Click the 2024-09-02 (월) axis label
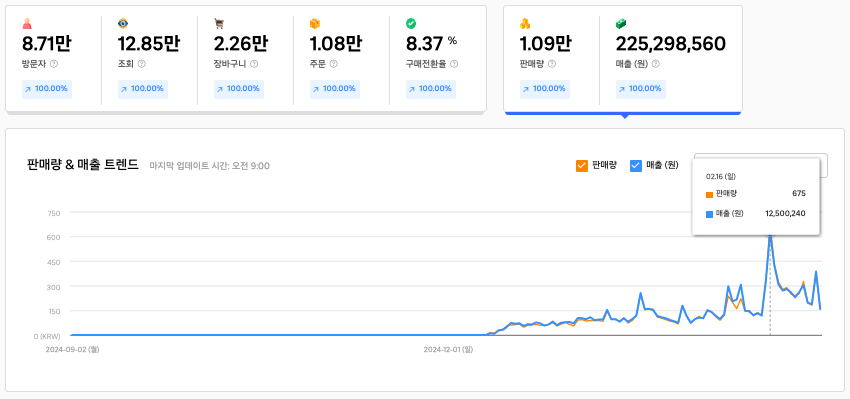Viewport: 850px width, 399px height. (72, 350)
